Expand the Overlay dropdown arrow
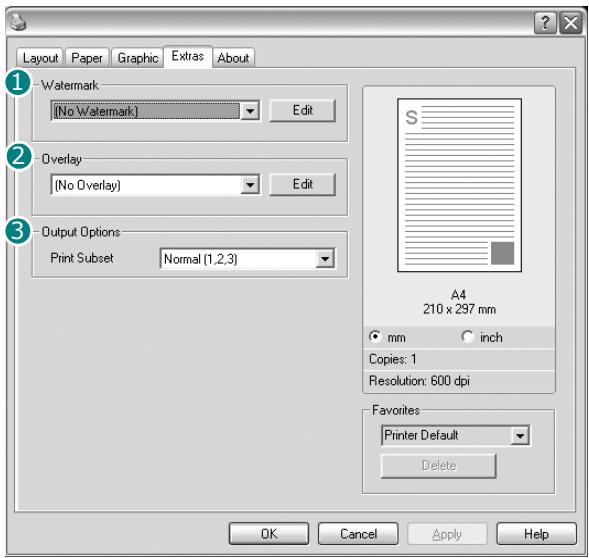This screenshot has height=558, width=589. [x=250, y=184]
